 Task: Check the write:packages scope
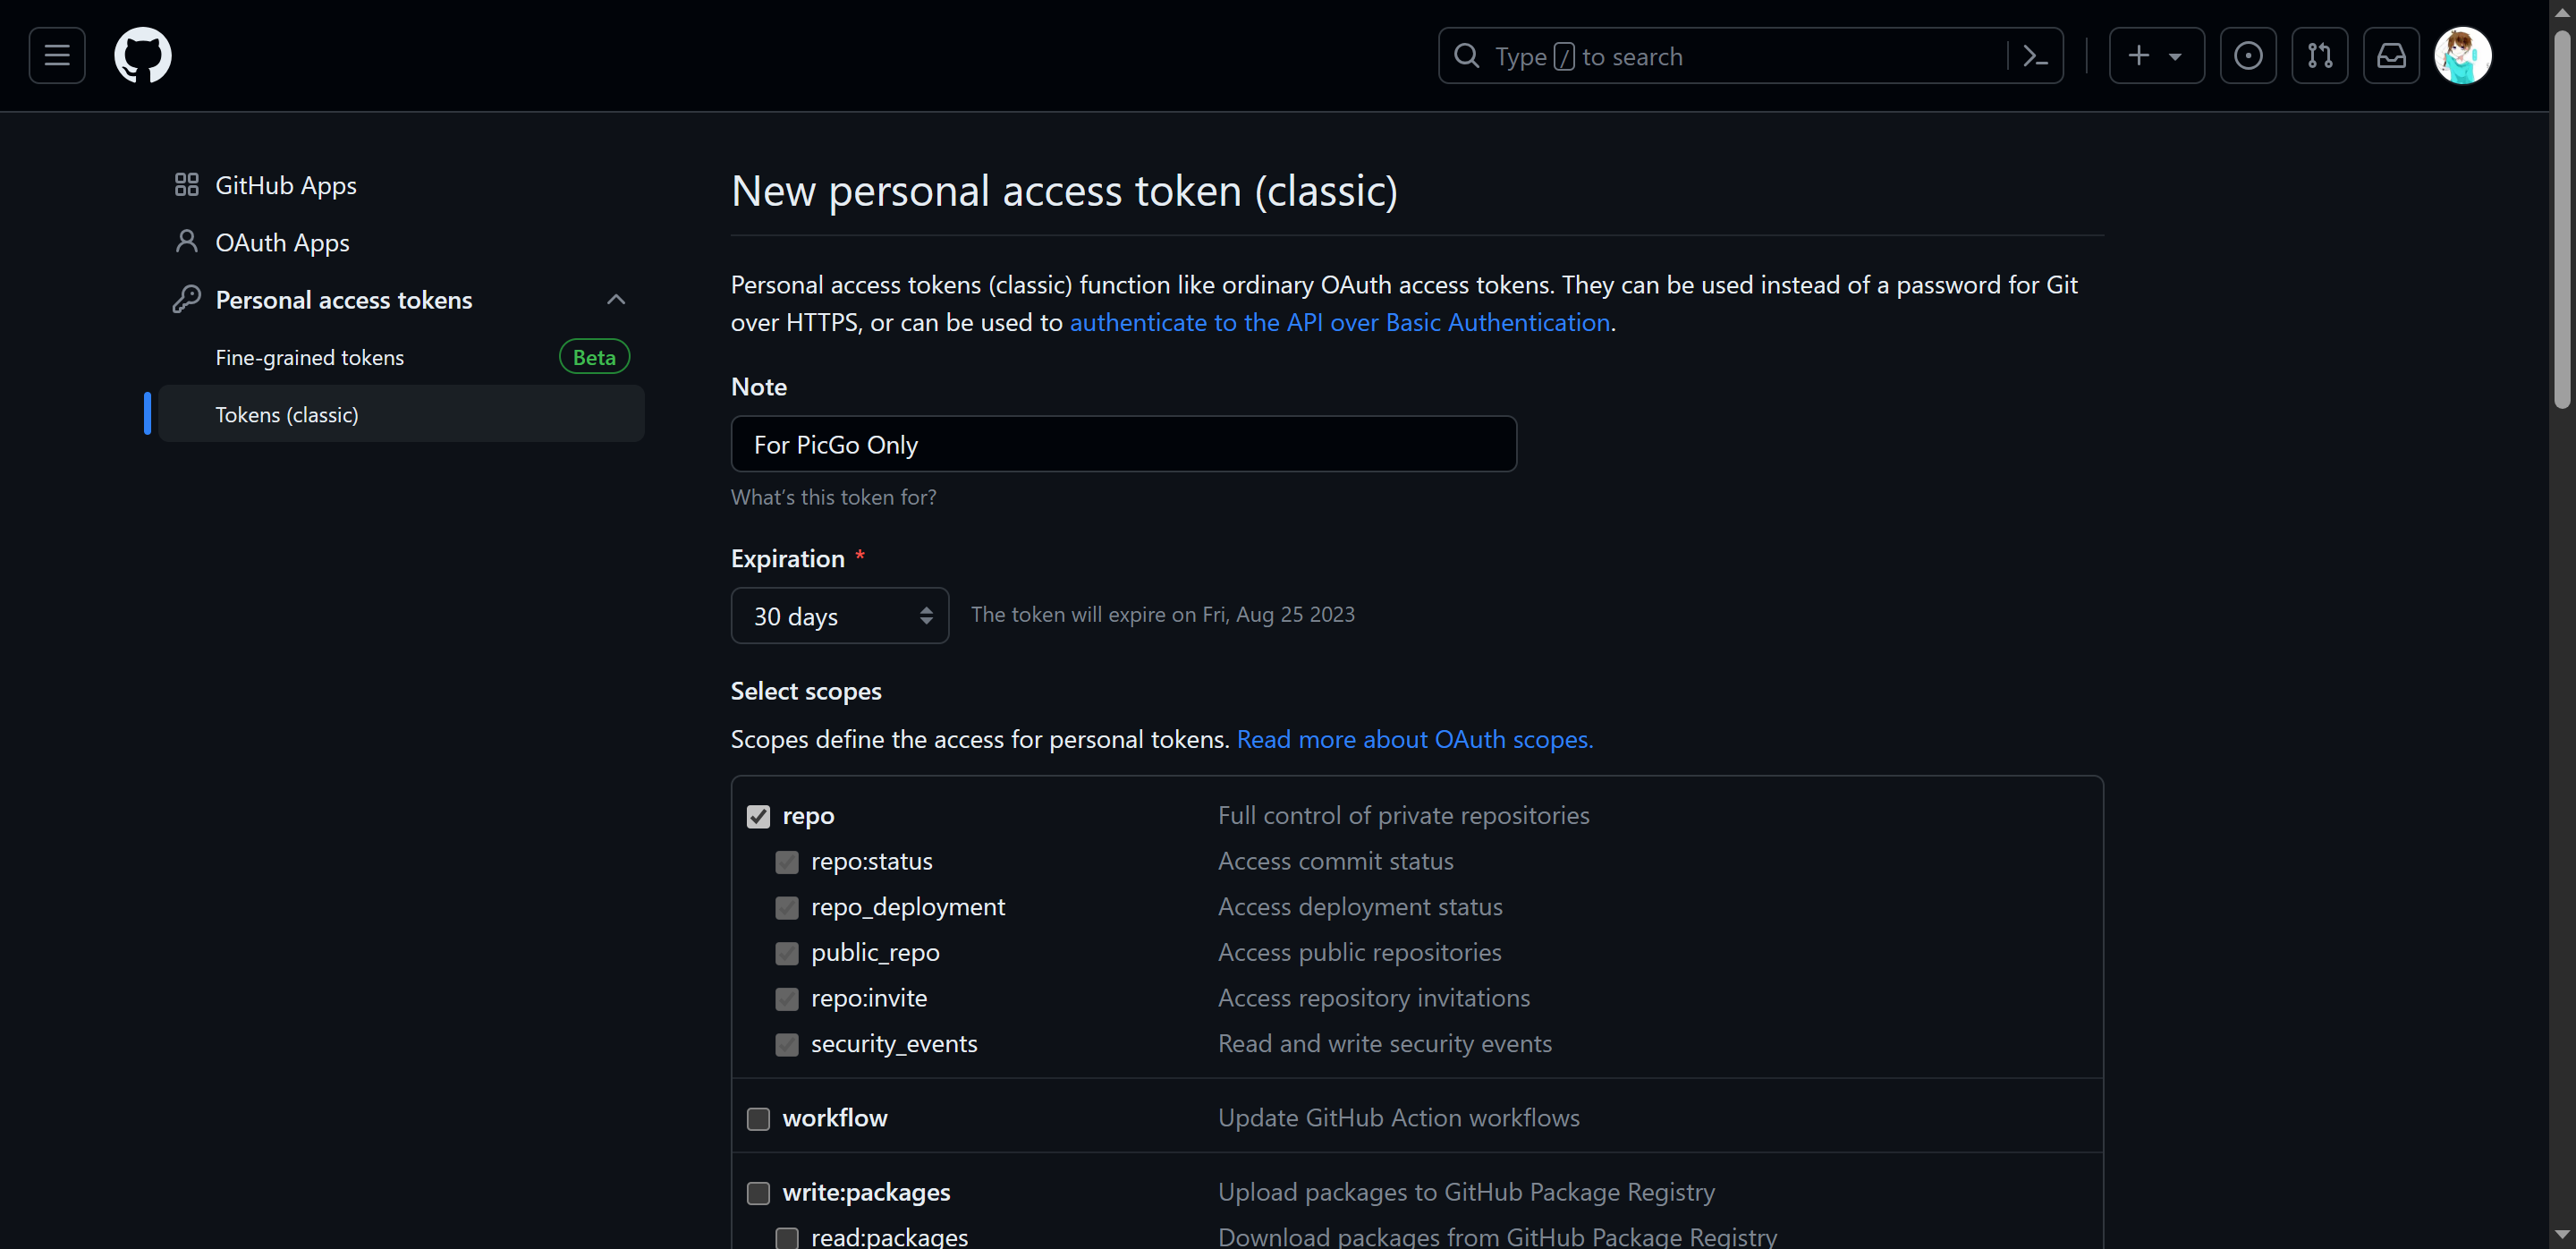tap(758, 1192)
